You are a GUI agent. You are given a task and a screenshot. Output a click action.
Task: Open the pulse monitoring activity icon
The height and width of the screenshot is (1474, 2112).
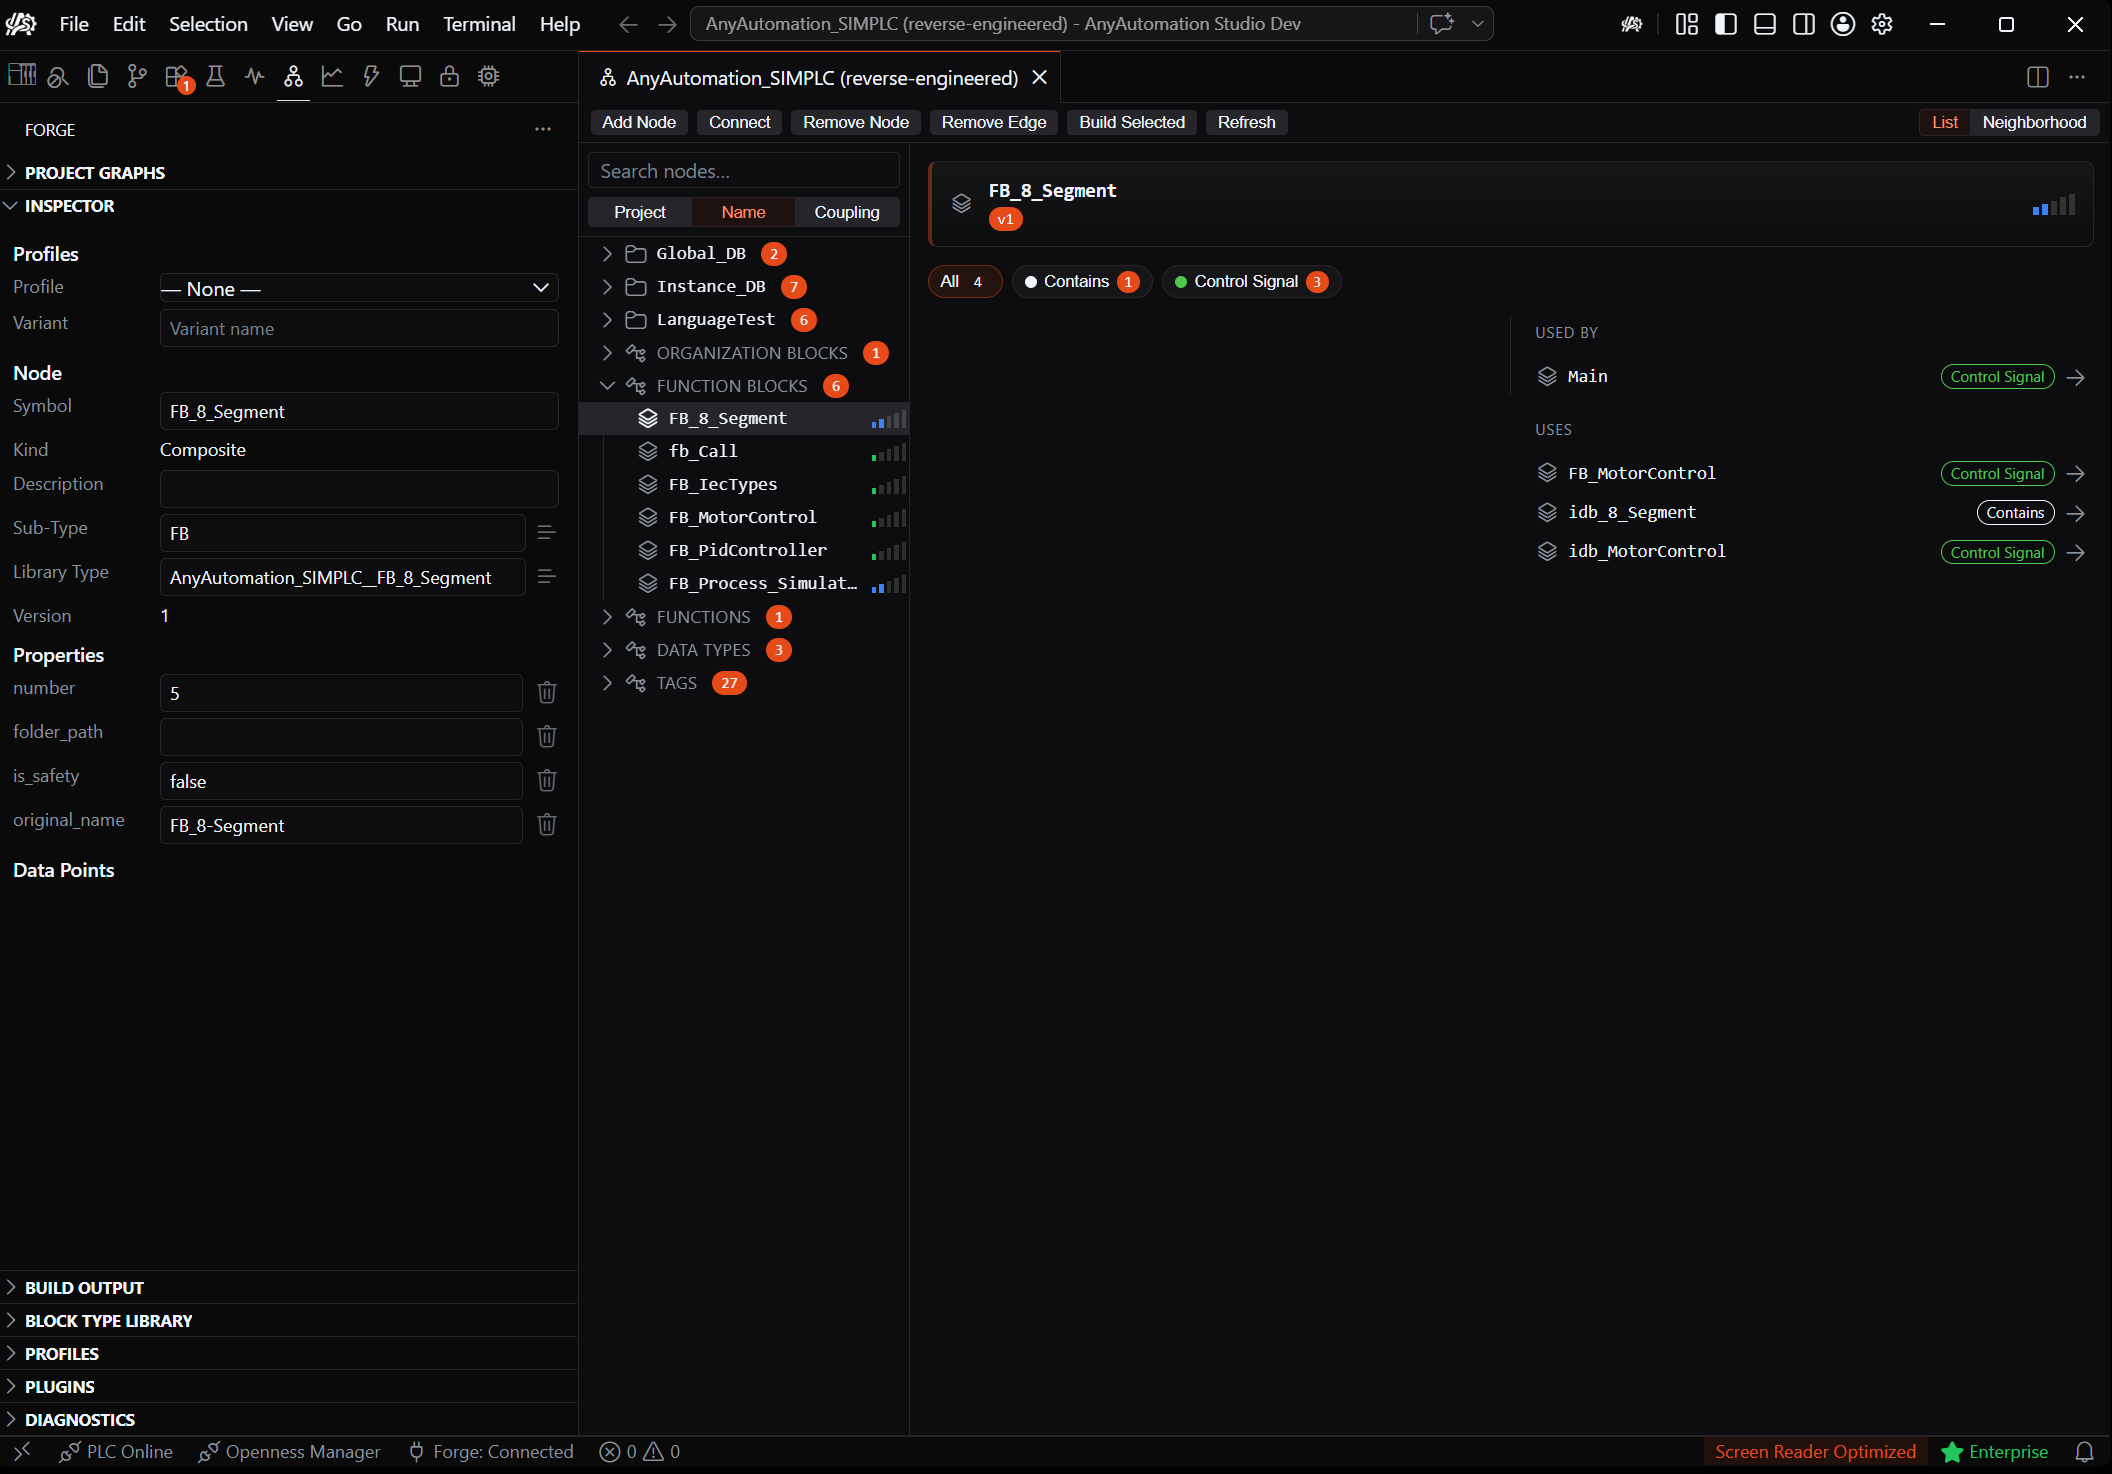click(254, 76)
